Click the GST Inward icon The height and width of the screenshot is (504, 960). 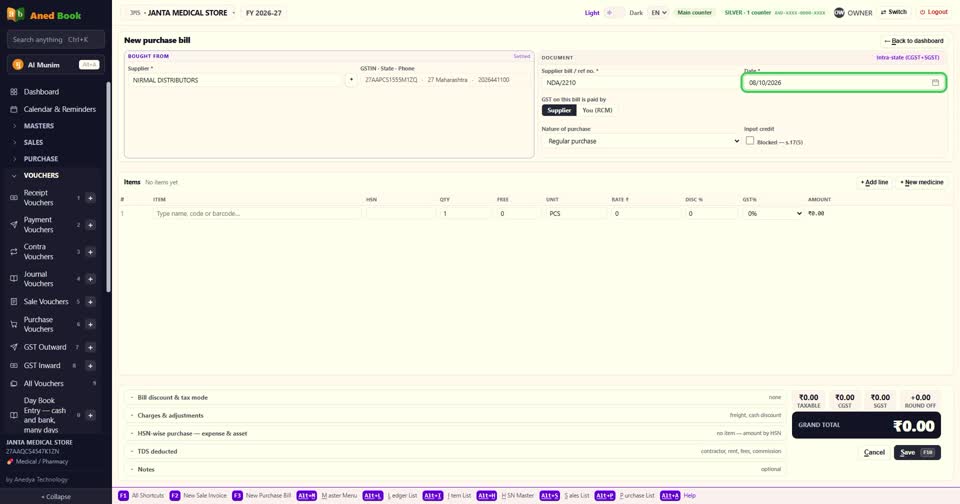click(x=13, y=366)
